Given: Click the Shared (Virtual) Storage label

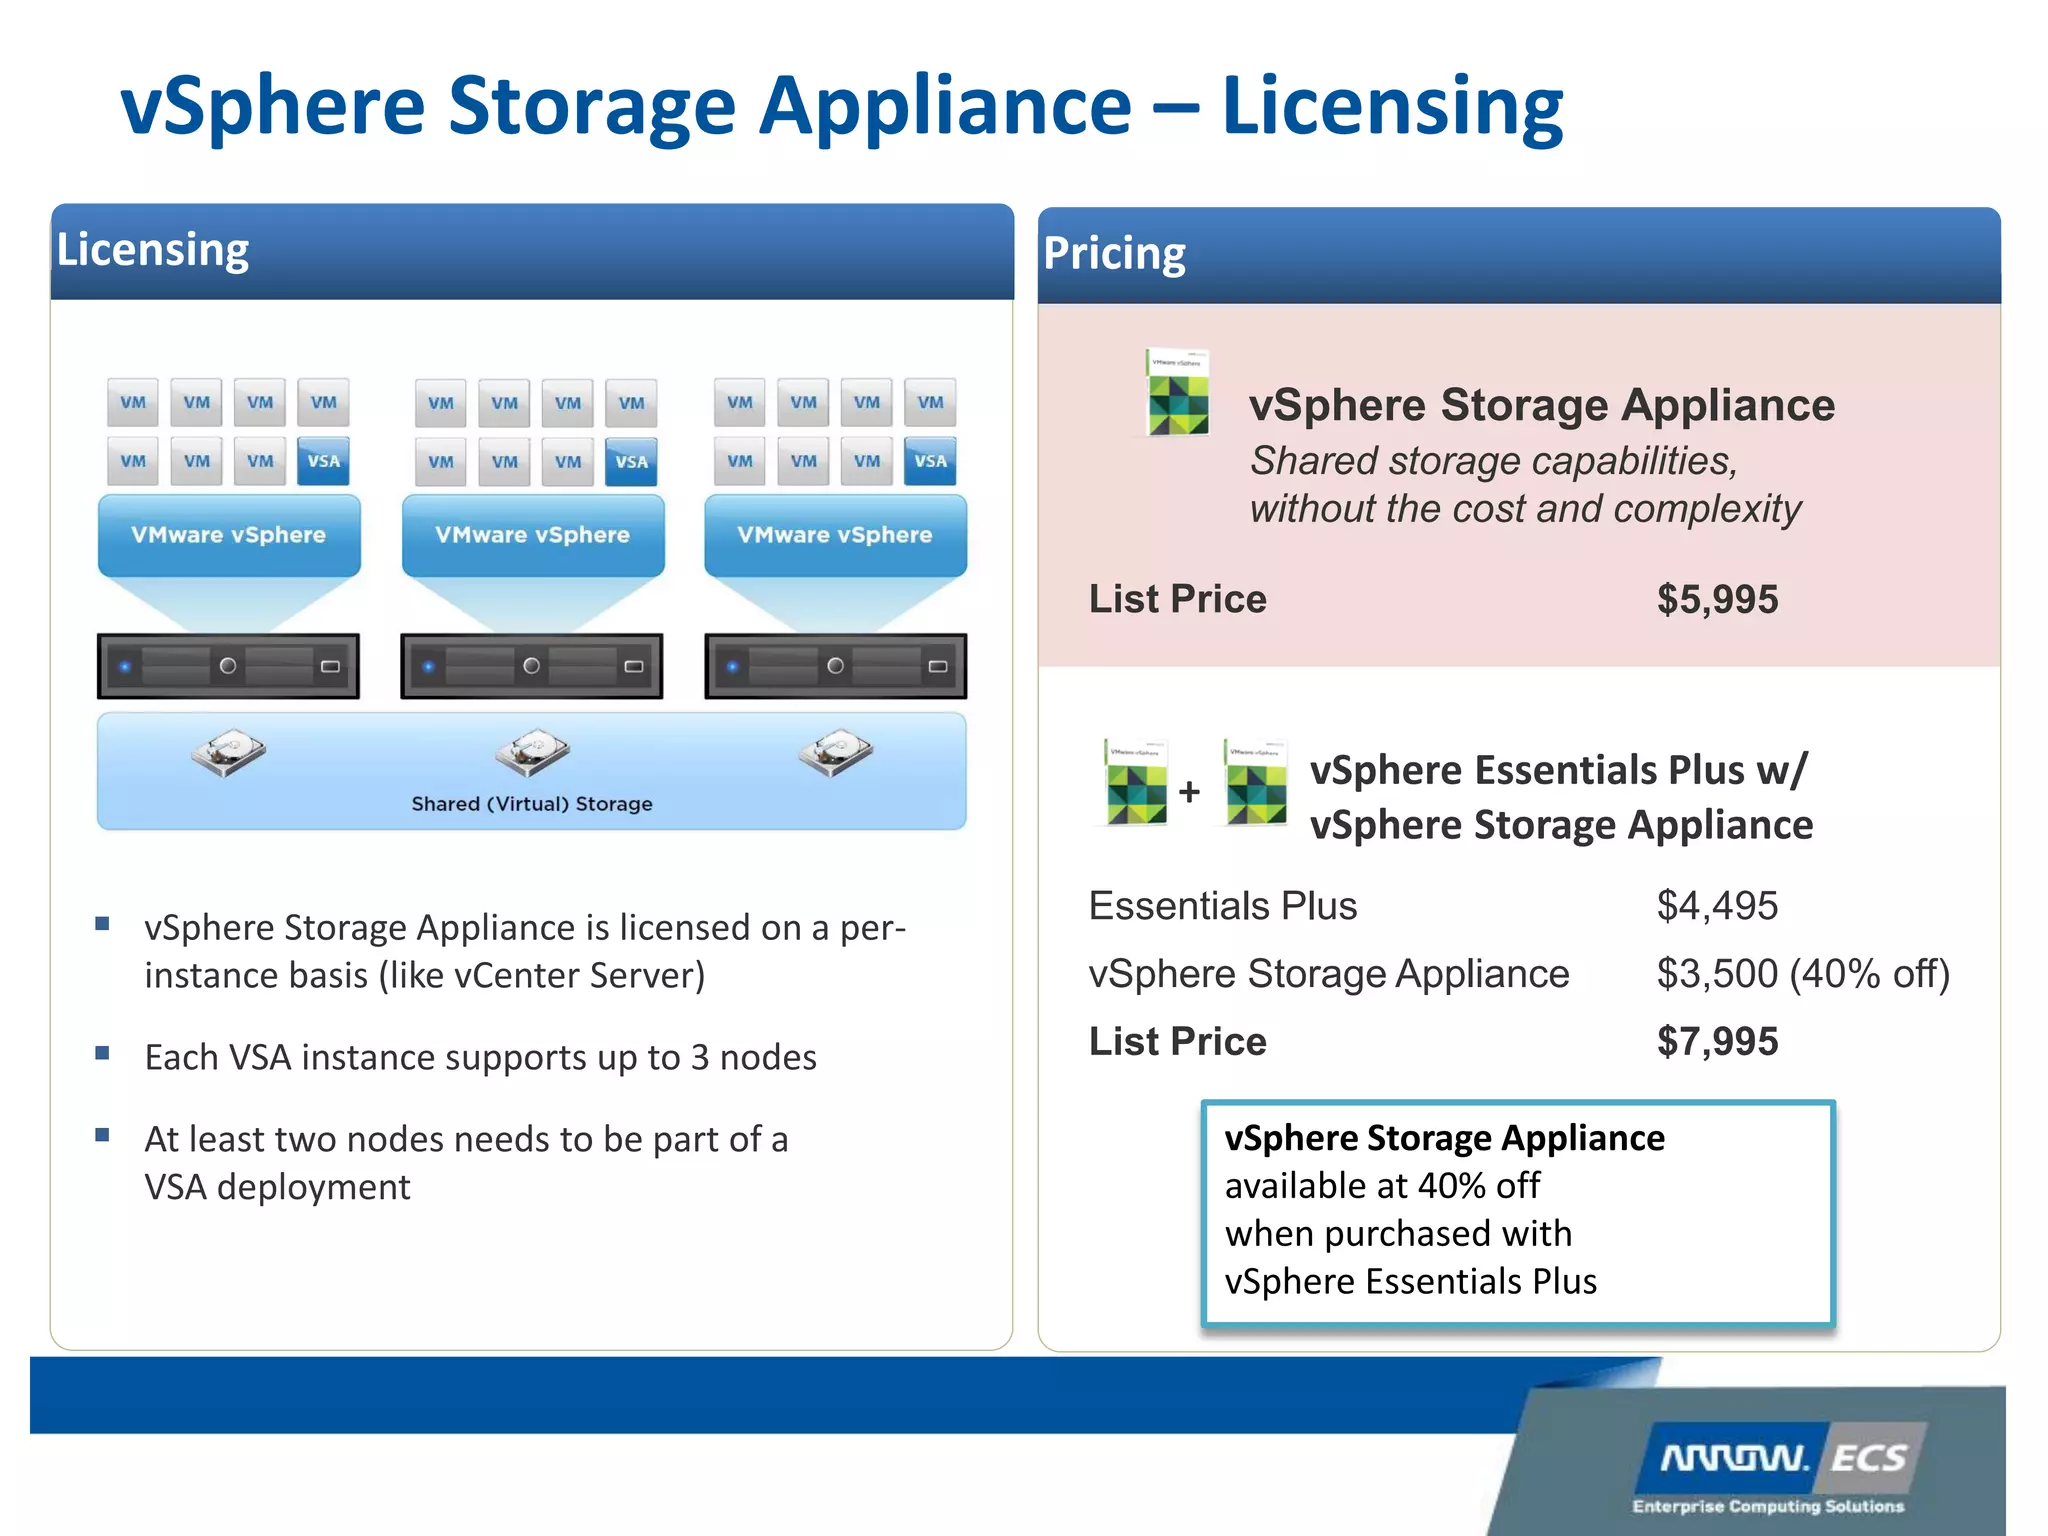Looking at the screenshot, I should tap(532, 804).
